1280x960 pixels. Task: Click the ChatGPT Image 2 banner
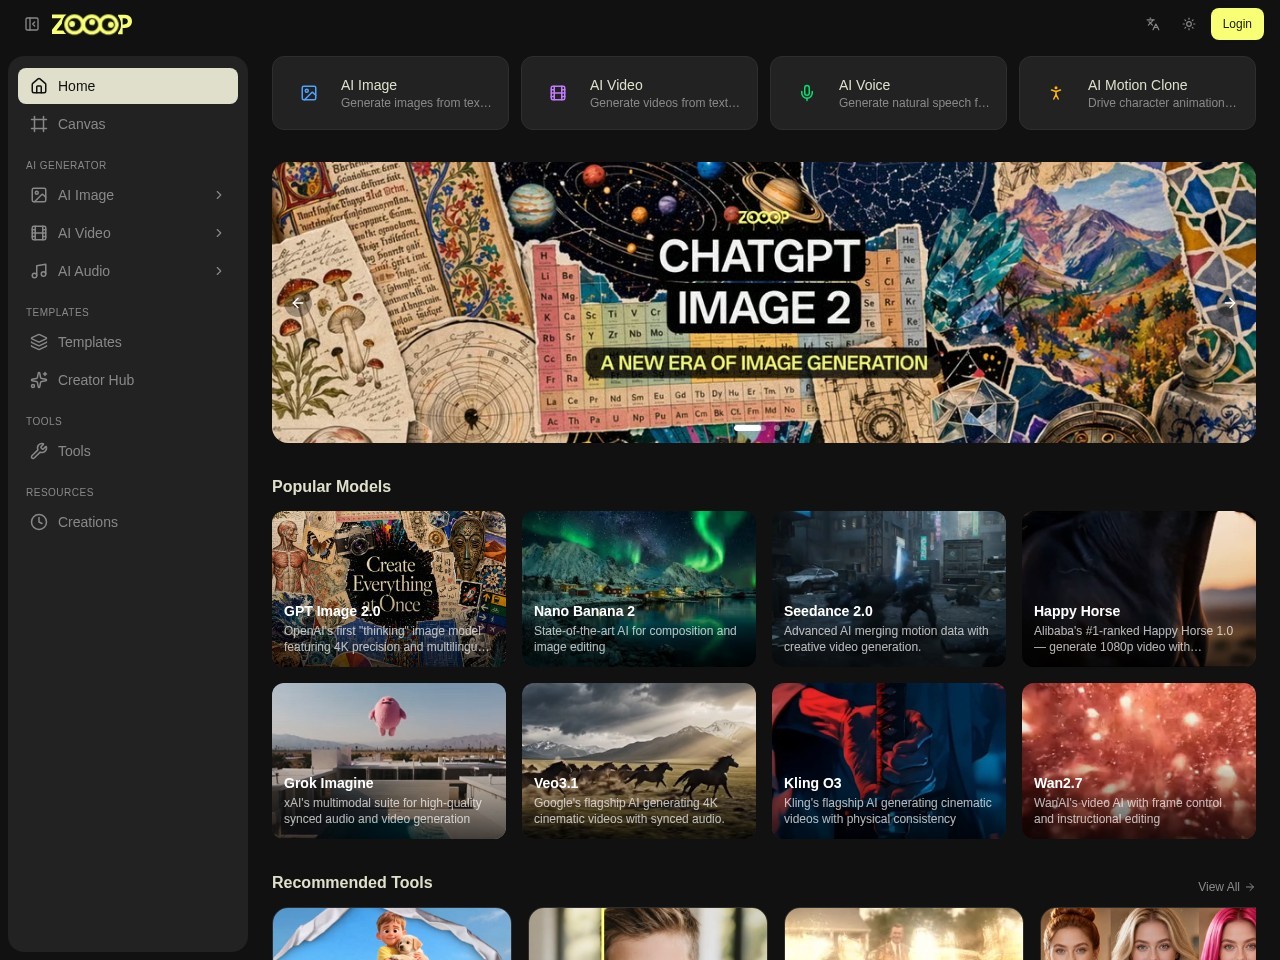click(764, 302)
